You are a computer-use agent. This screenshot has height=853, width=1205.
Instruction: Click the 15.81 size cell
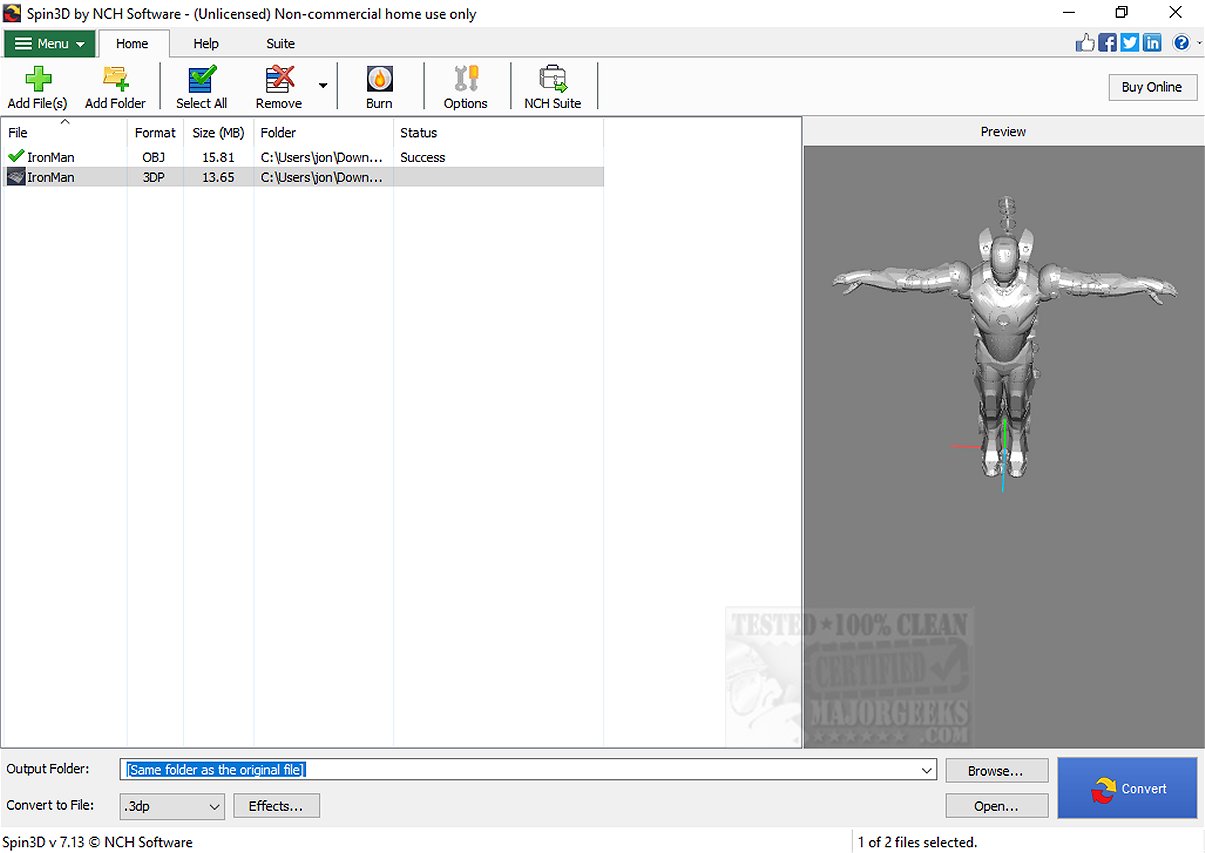coord(218,157)
